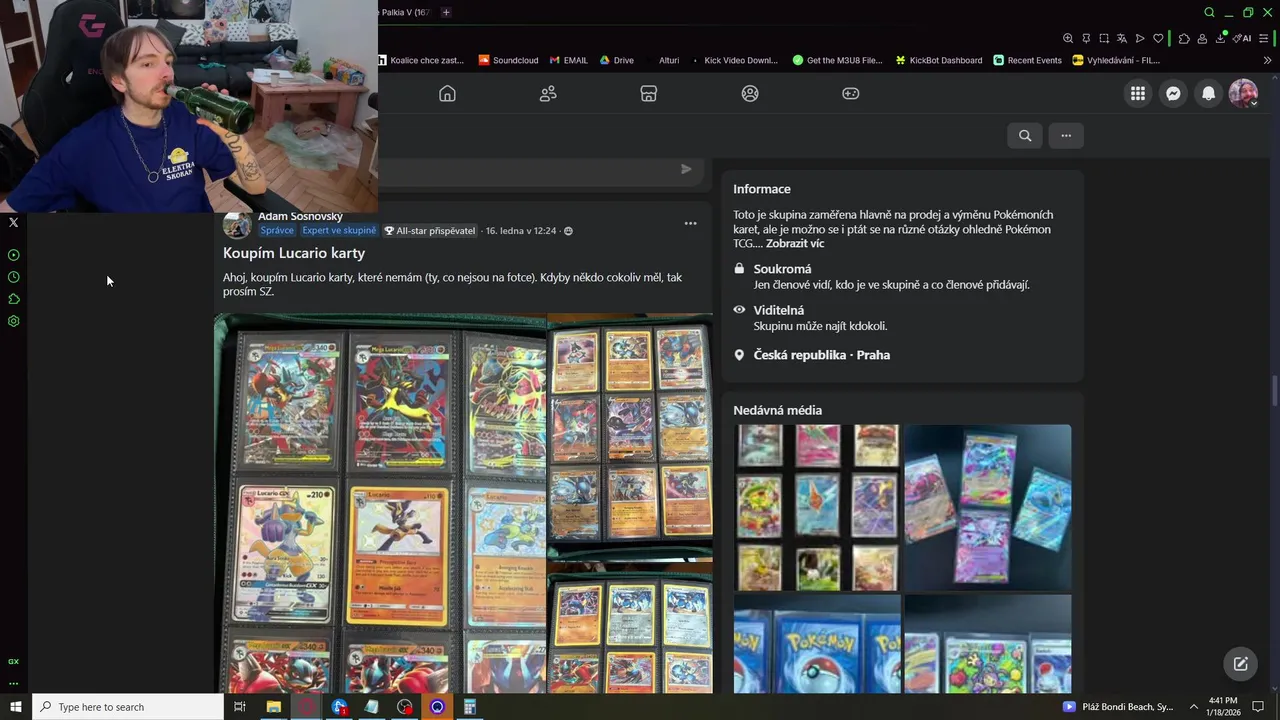Open Calculator from taskbar

coord(469,706)
